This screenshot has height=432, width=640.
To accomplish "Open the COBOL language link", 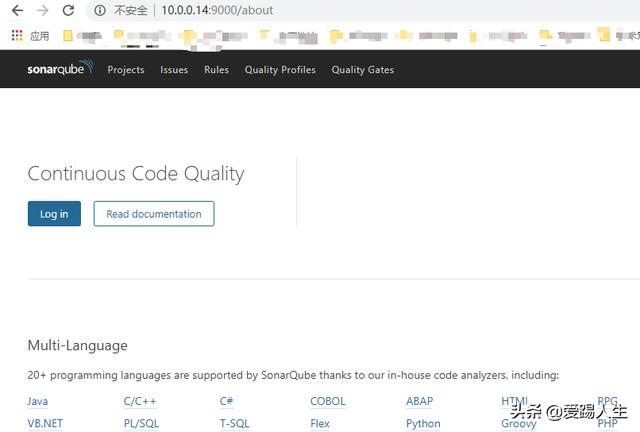I will [328, 401].
